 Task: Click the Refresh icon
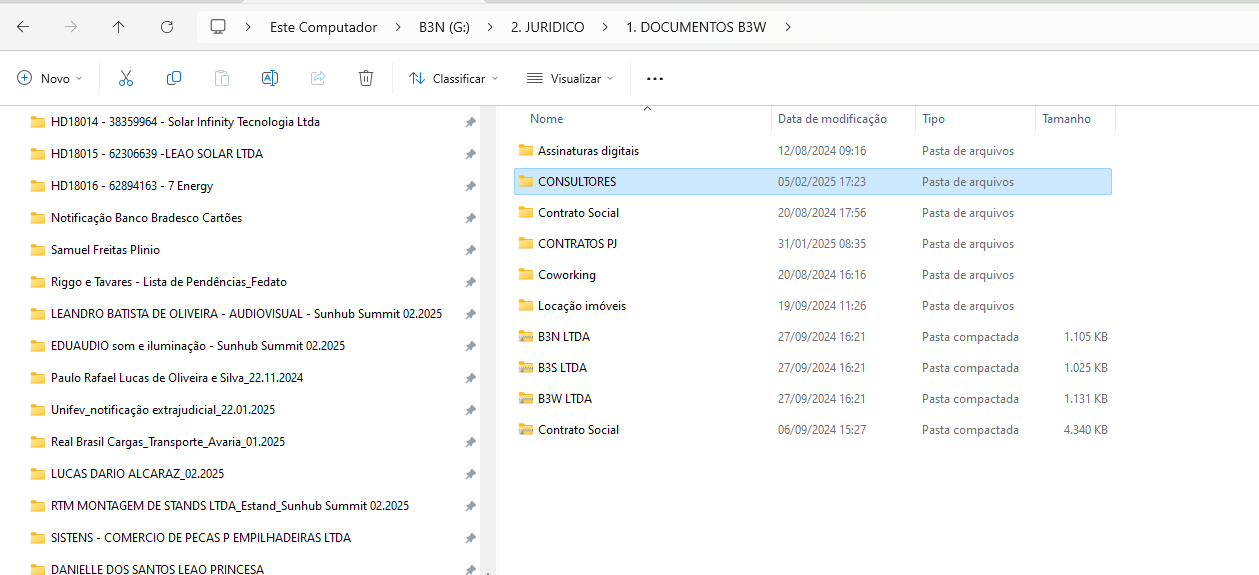coord(167,27)
